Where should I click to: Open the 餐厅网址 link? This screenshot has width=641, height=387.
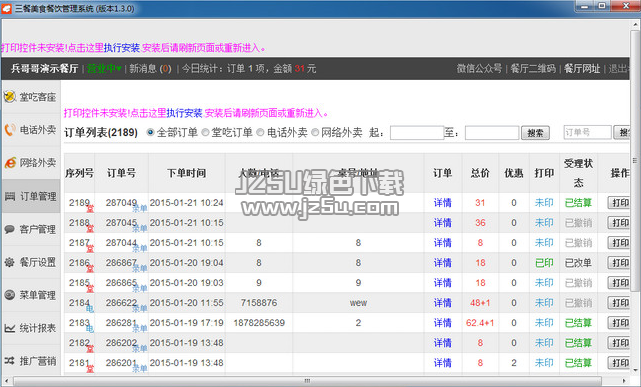[582, 69]
